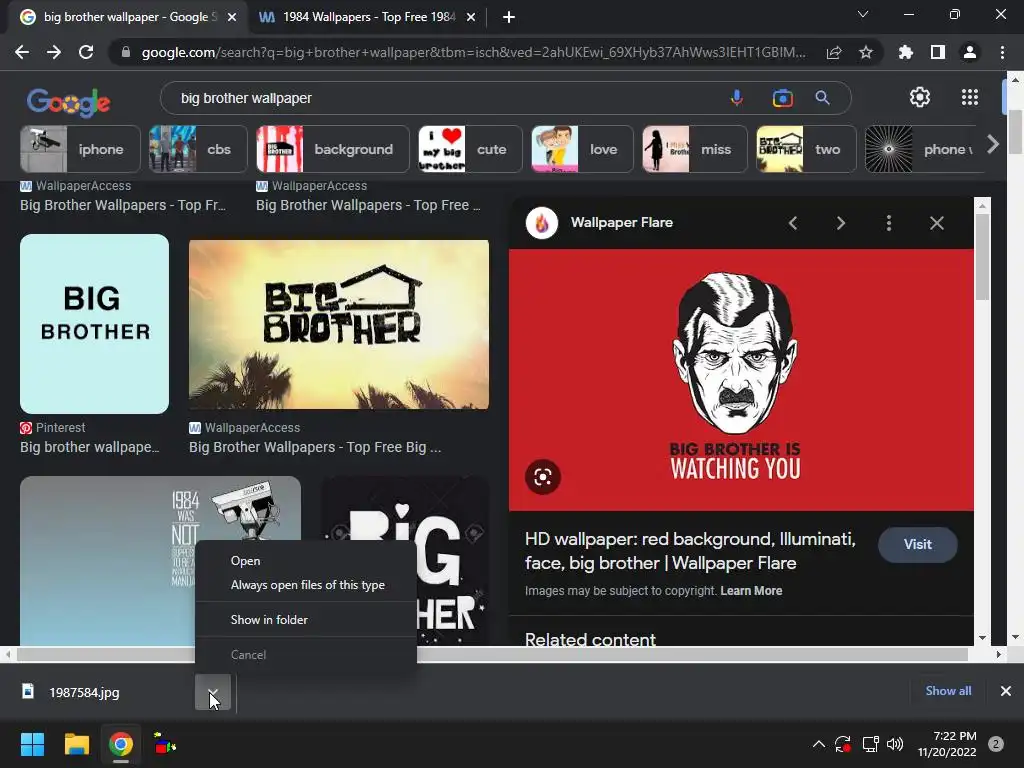The width and height of the screenshot is (1024, 768).
Task: Open more options in image preview panel
Action: [889, 223]
